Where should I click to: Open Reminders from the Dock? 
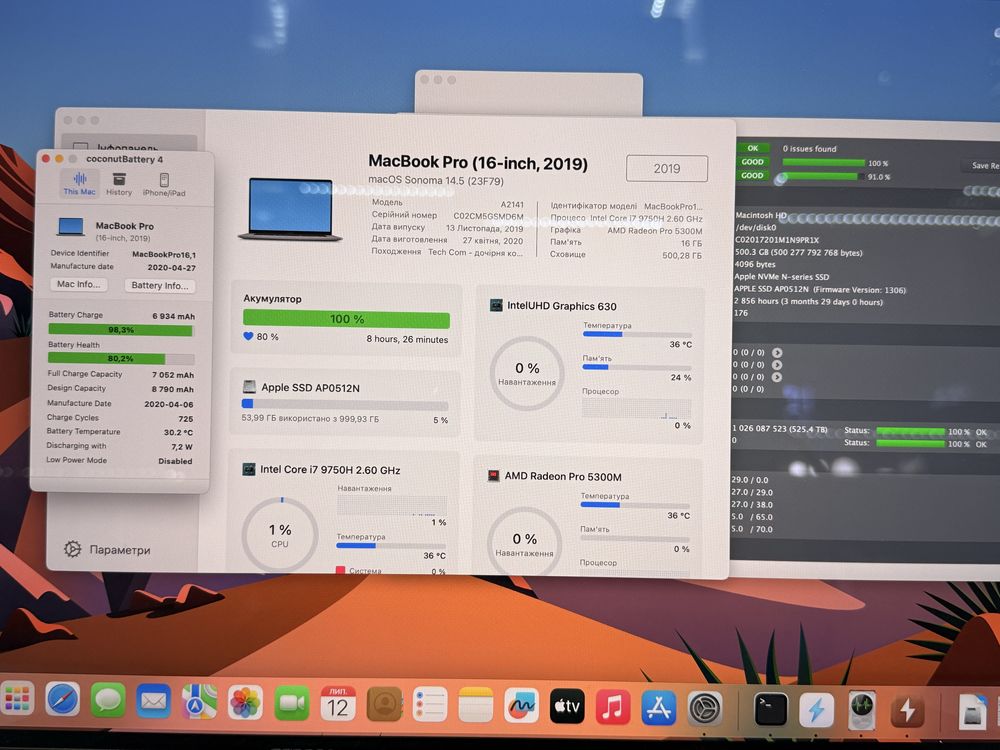[429, 705]
